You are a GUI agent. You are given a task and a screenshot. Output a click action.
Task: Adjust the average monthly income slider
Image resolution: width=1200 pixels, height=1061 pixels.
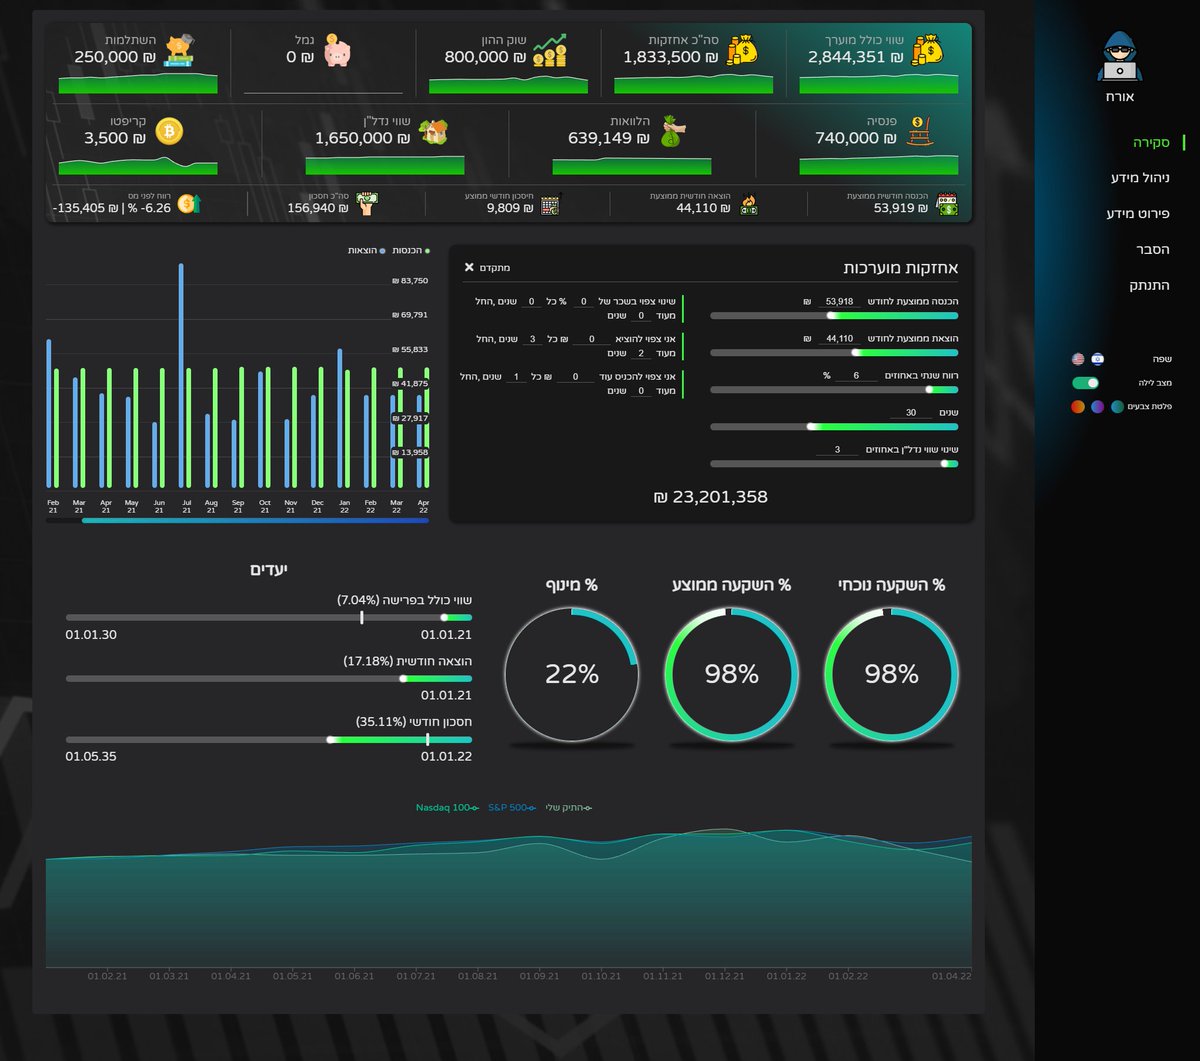[834, 315]
